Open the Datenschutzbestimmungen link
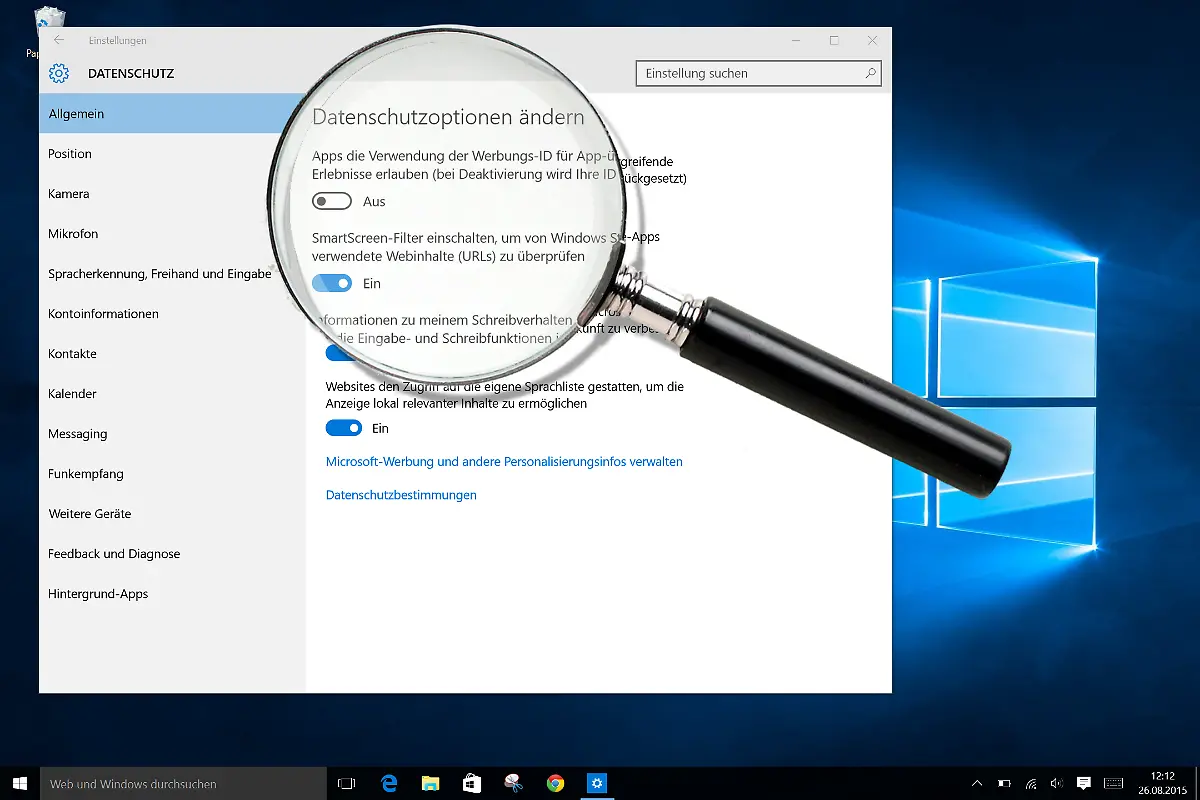 [400, 494]
